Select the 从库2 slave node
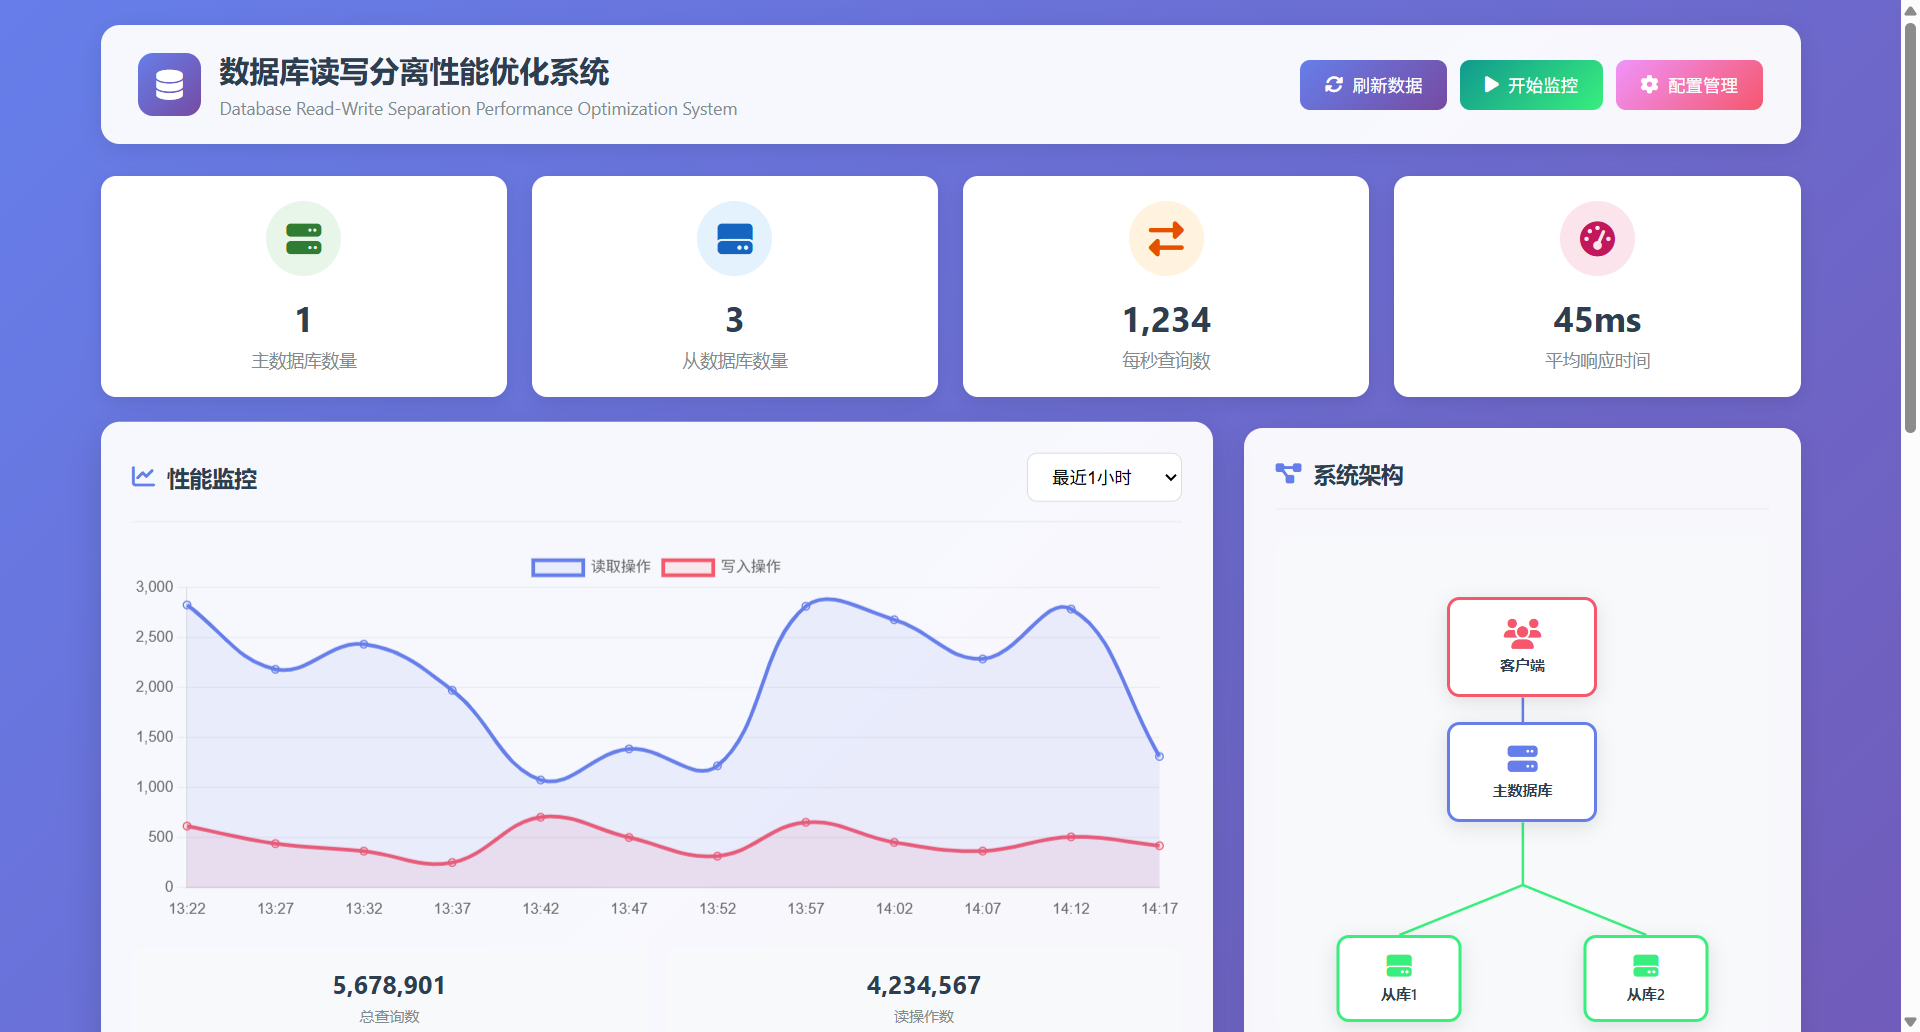The image size is (1920, 1032). click(1645, 978)
